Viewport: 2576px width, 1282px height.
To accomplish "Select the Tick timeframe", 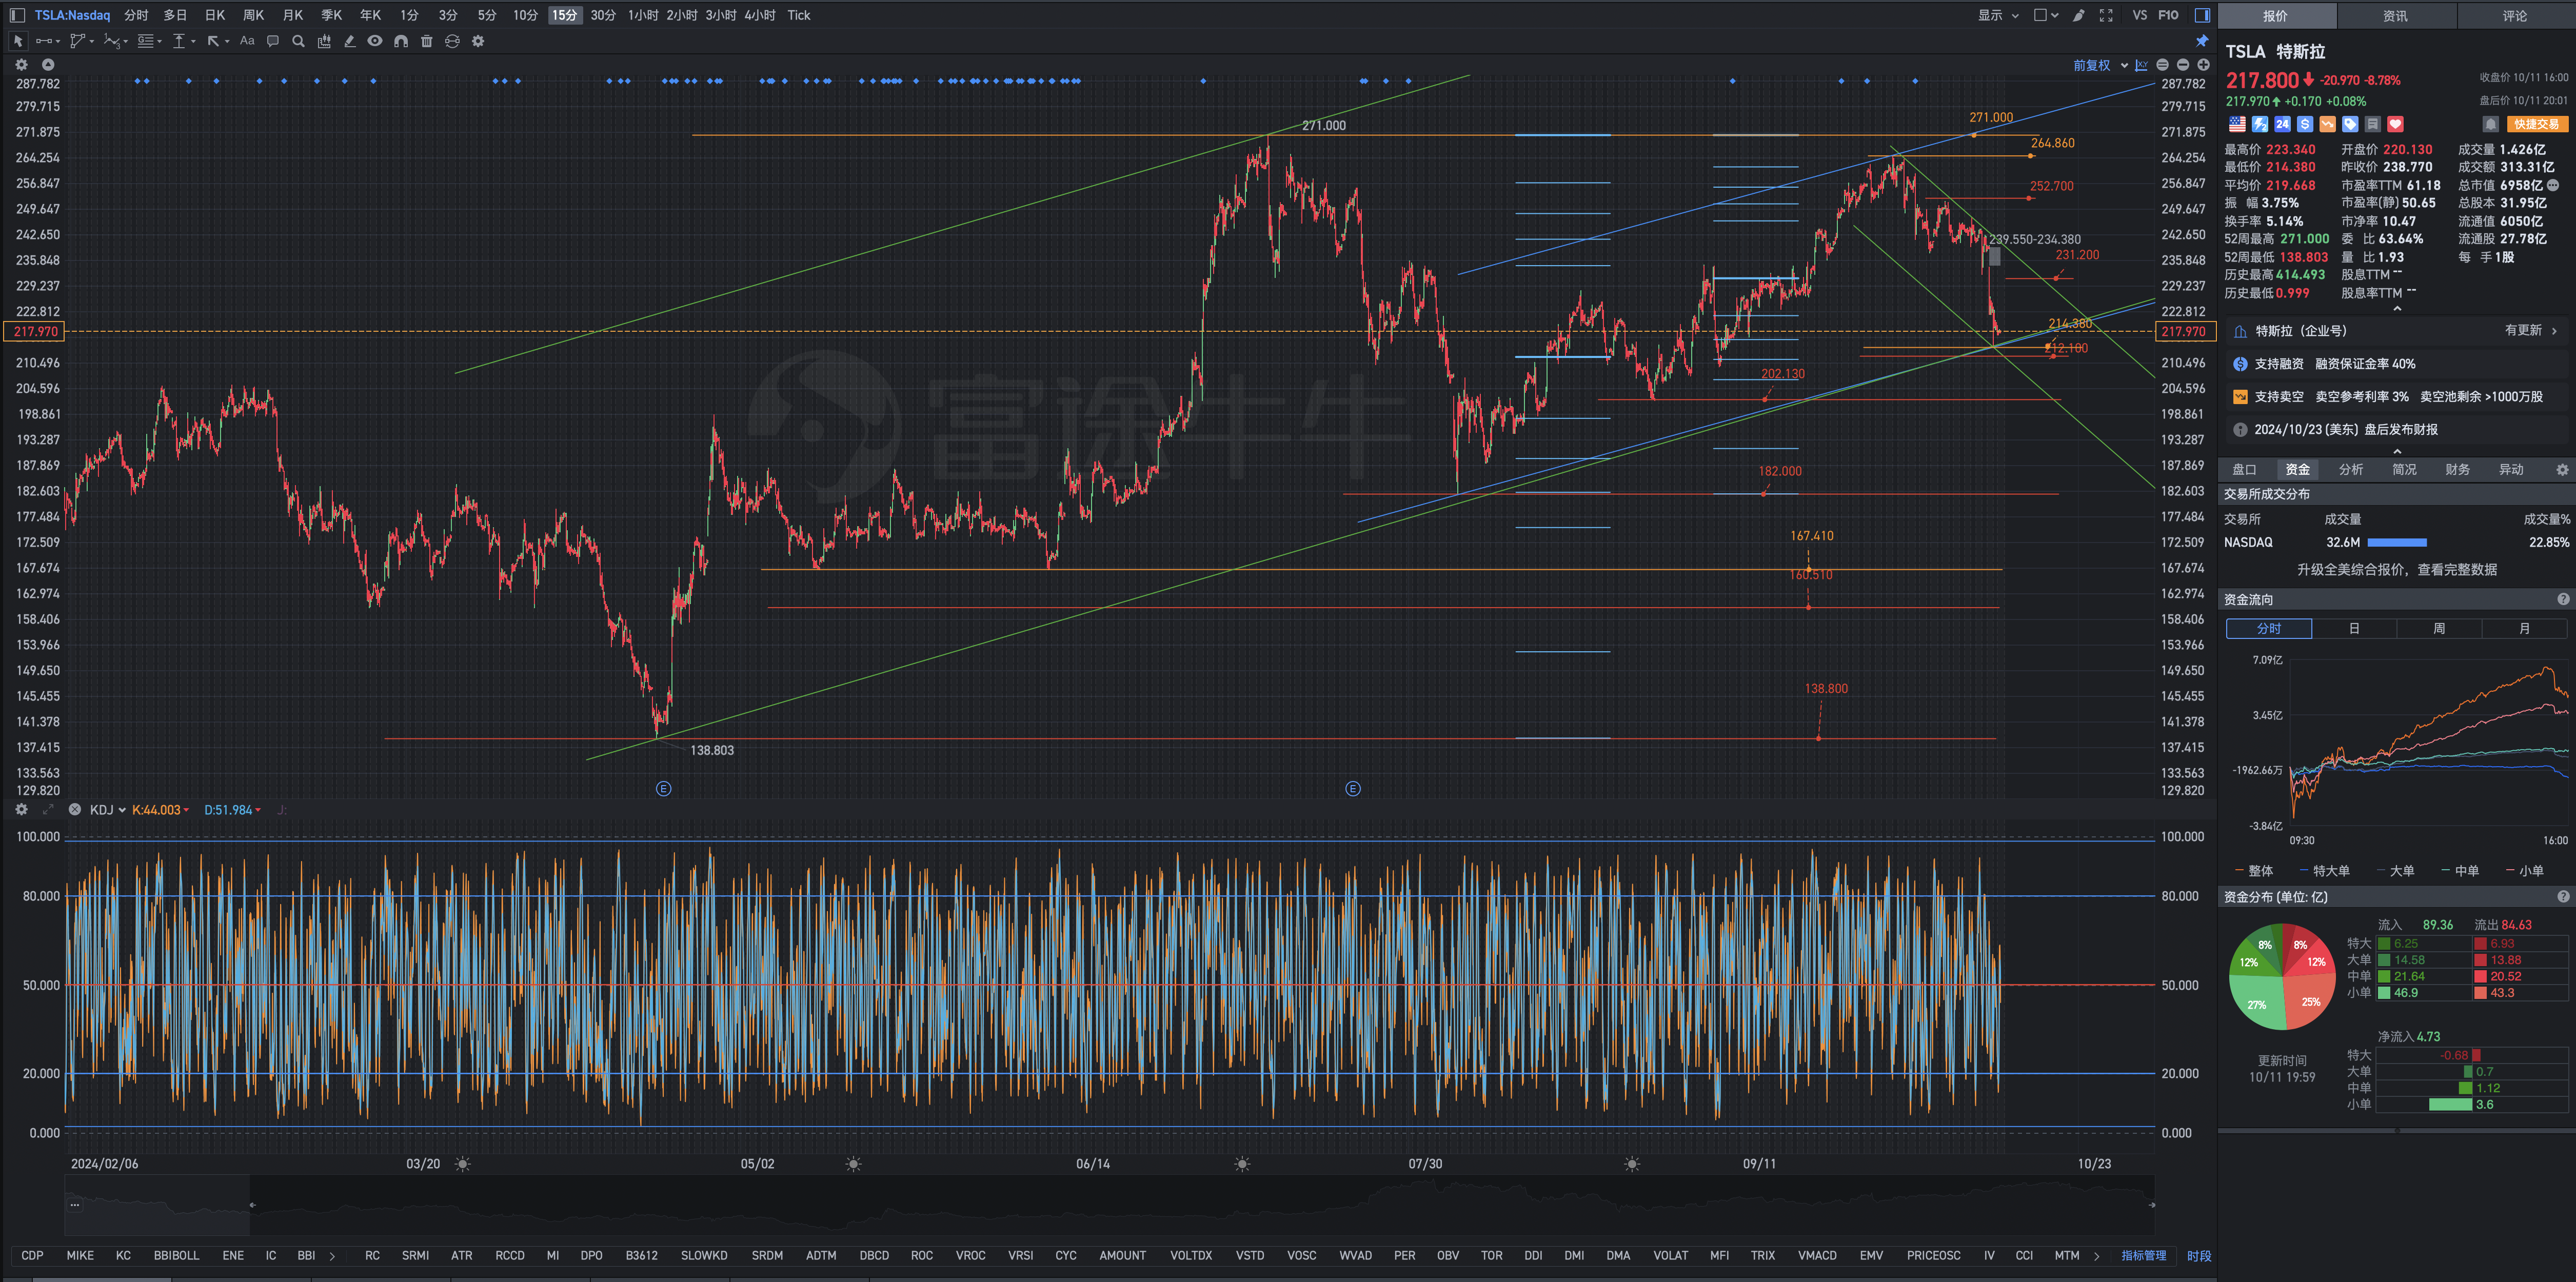I will (799, 15).
